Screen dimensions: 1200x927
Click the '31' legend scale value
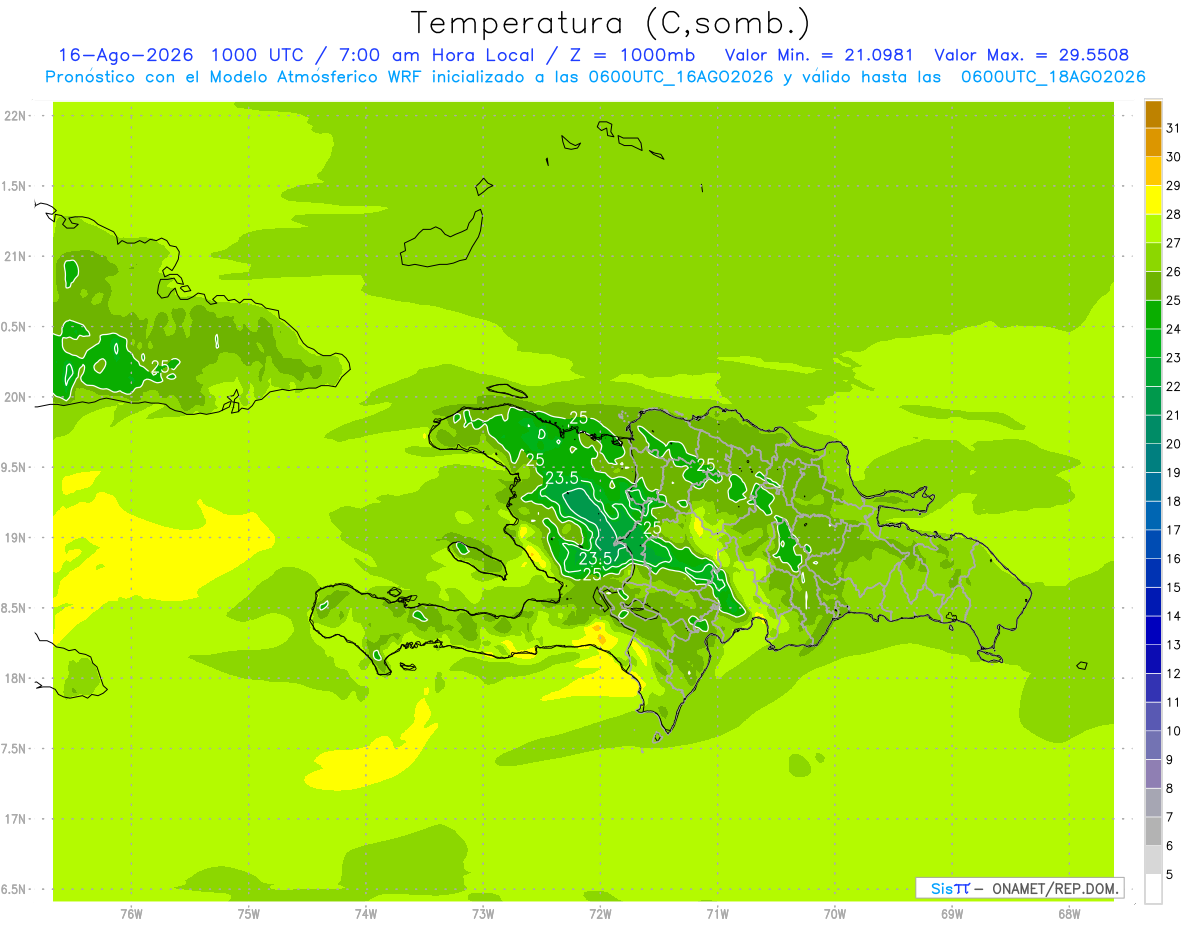point(1173,128)
